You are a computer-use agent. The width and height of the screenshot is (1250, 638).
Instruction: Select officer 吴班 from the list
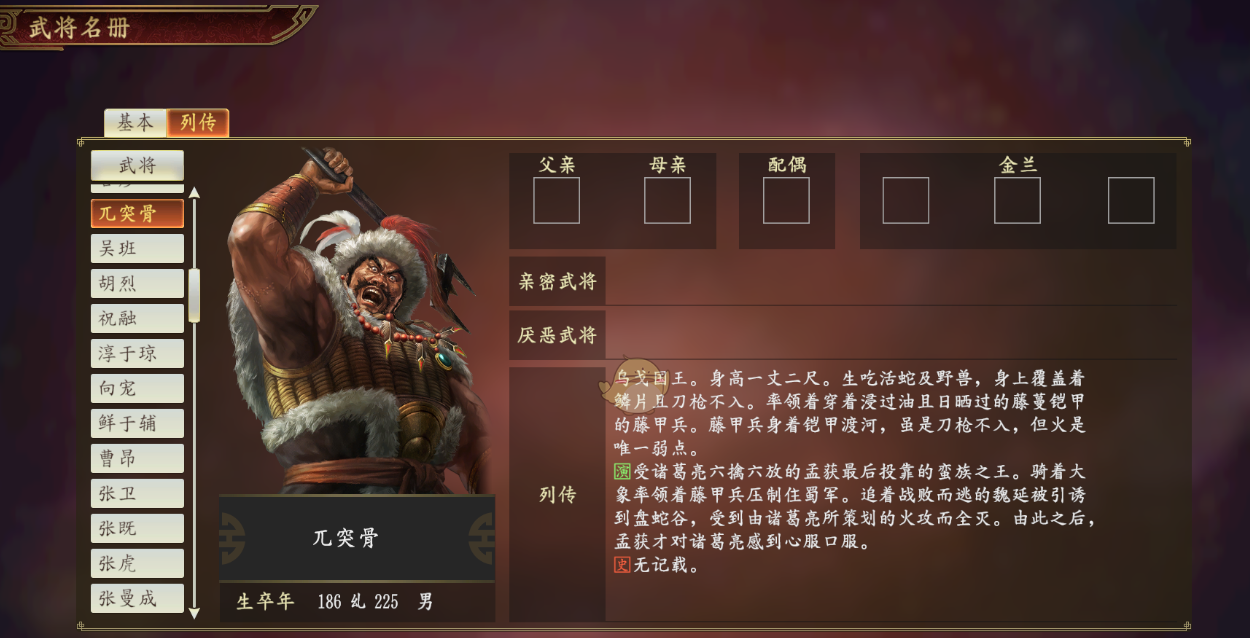click(137, 248)
